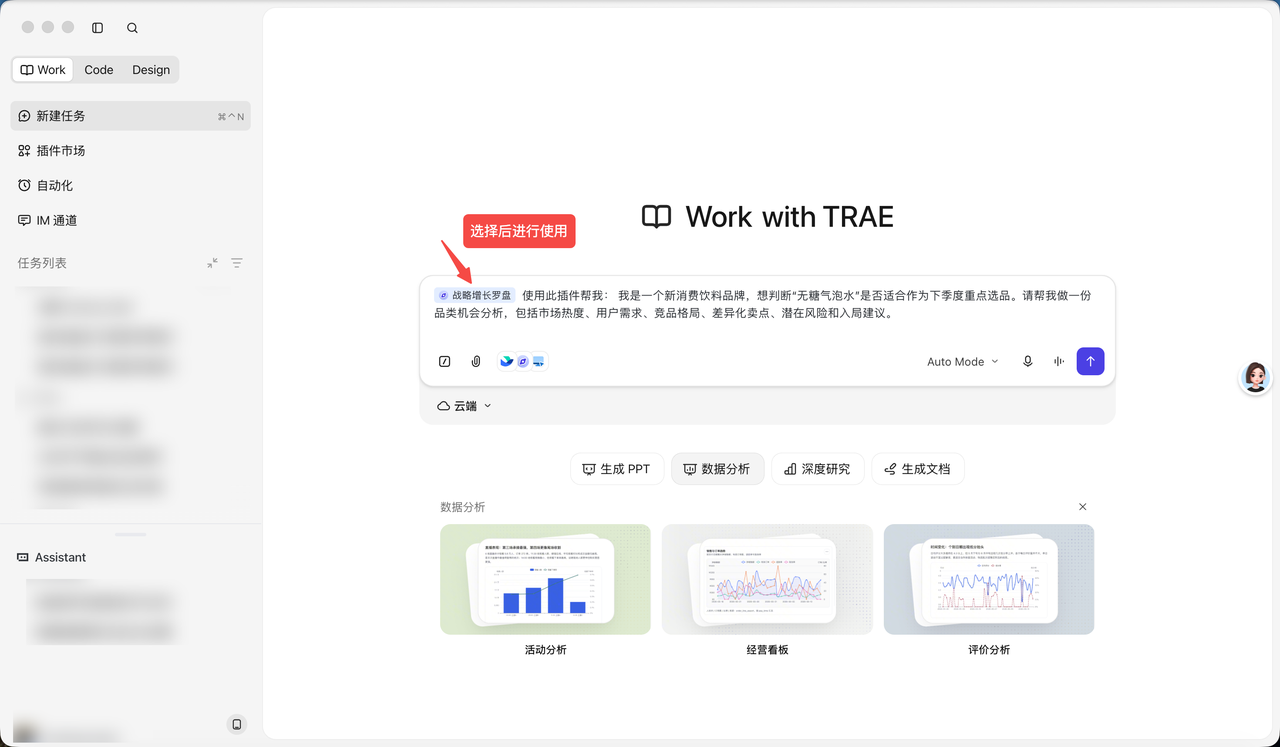
Task: Click the device icon at sidebar bottom
Action: pyautogui.click(x=236, y=724)
